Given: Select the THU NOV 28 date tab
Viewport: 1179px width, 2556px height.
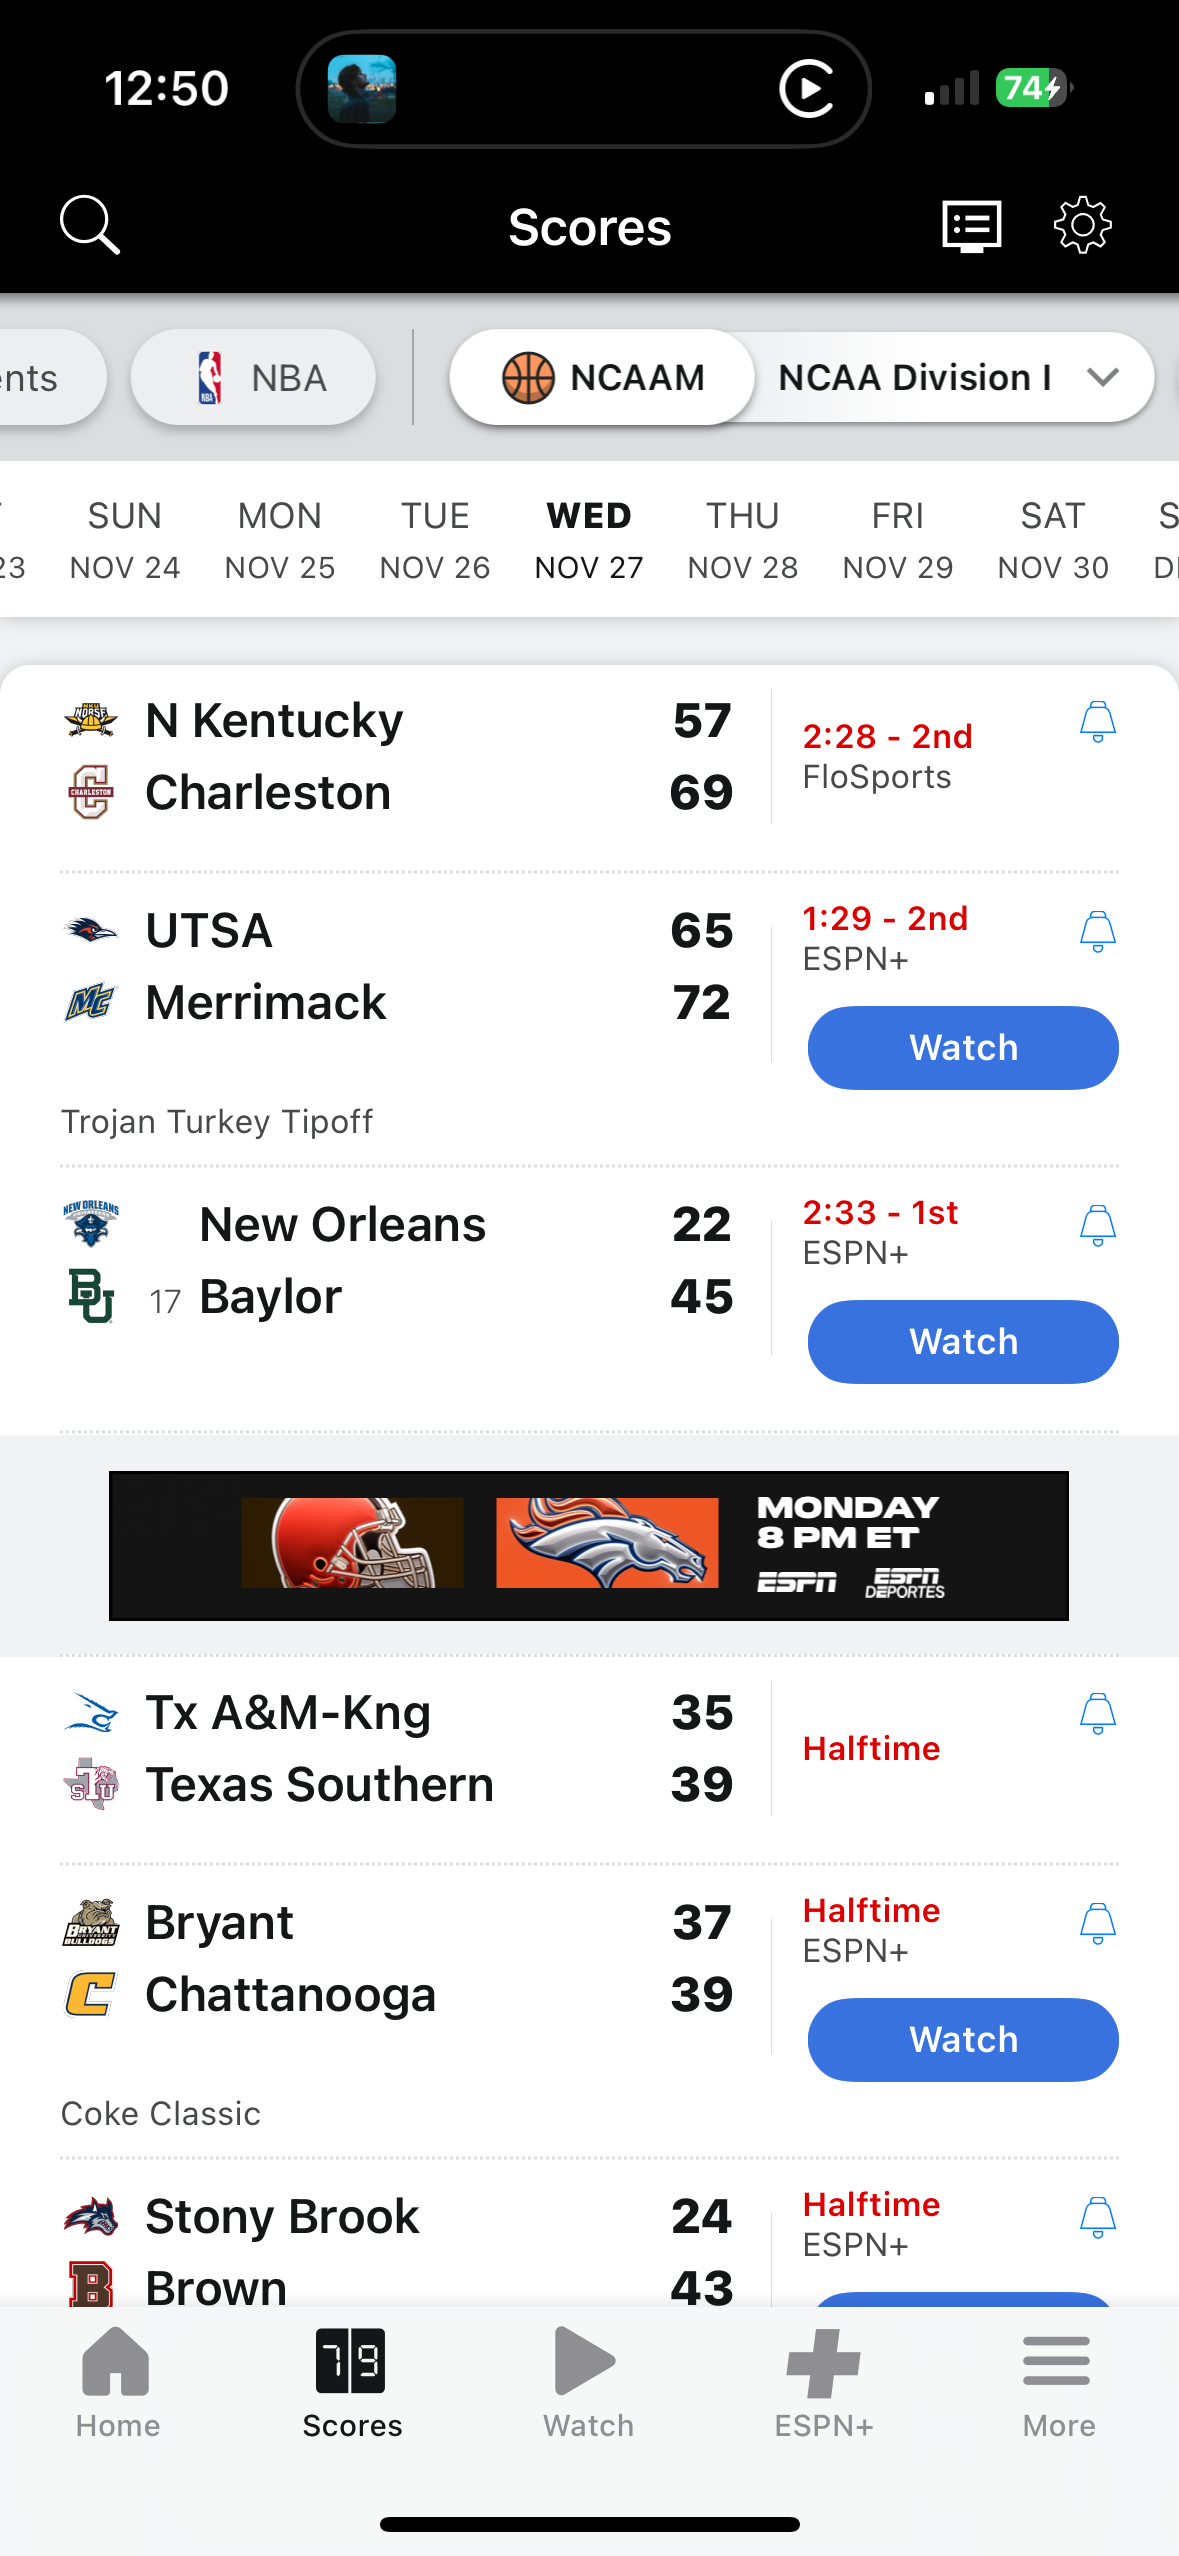Looking at the screenshot, I should coord(742,540).
